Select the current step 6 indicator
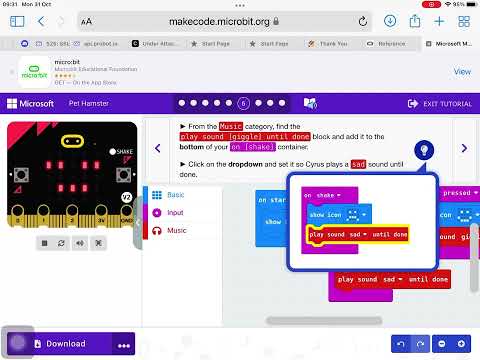Viewport: 480px width, 360px height. 243,103
